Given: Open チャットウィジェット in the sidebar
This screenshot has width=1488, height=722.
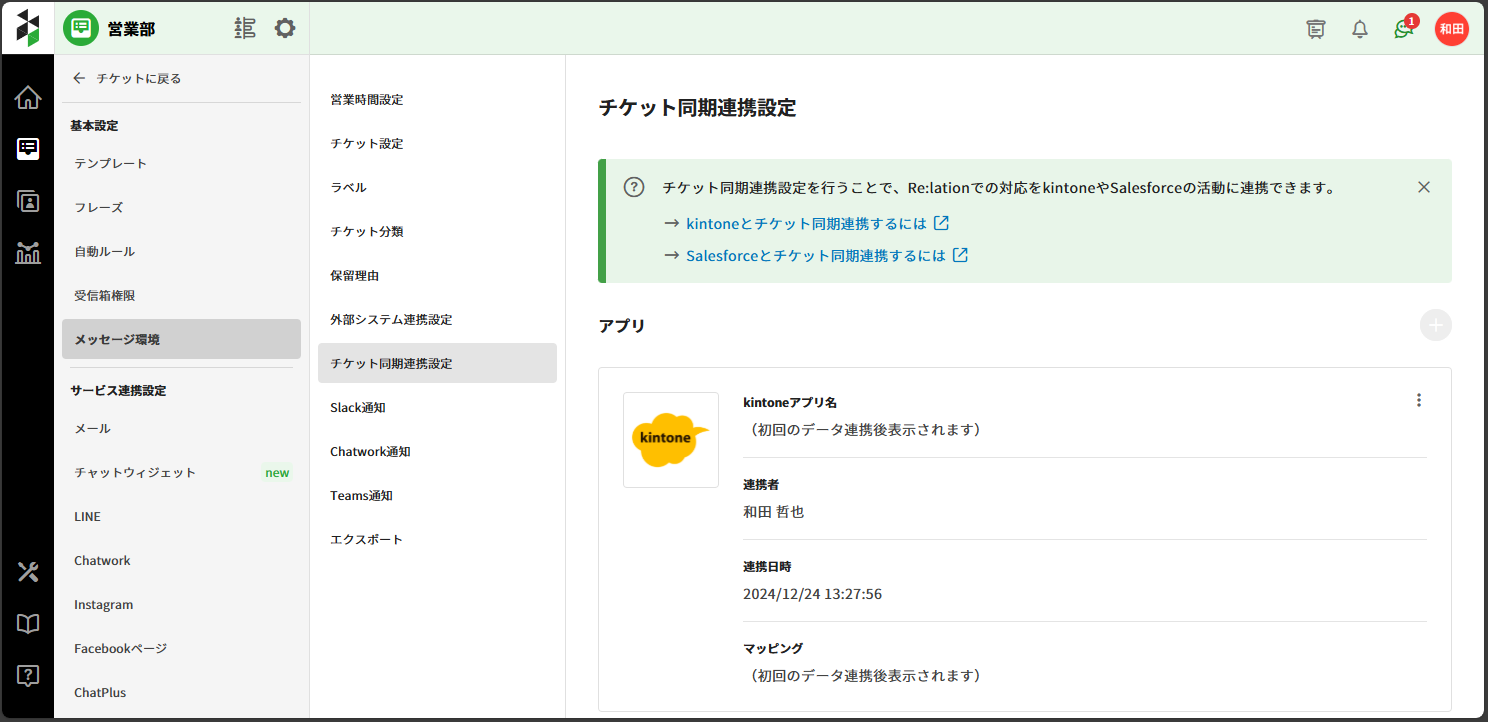Looking at the screenshot, I should (x=135, y=472).
